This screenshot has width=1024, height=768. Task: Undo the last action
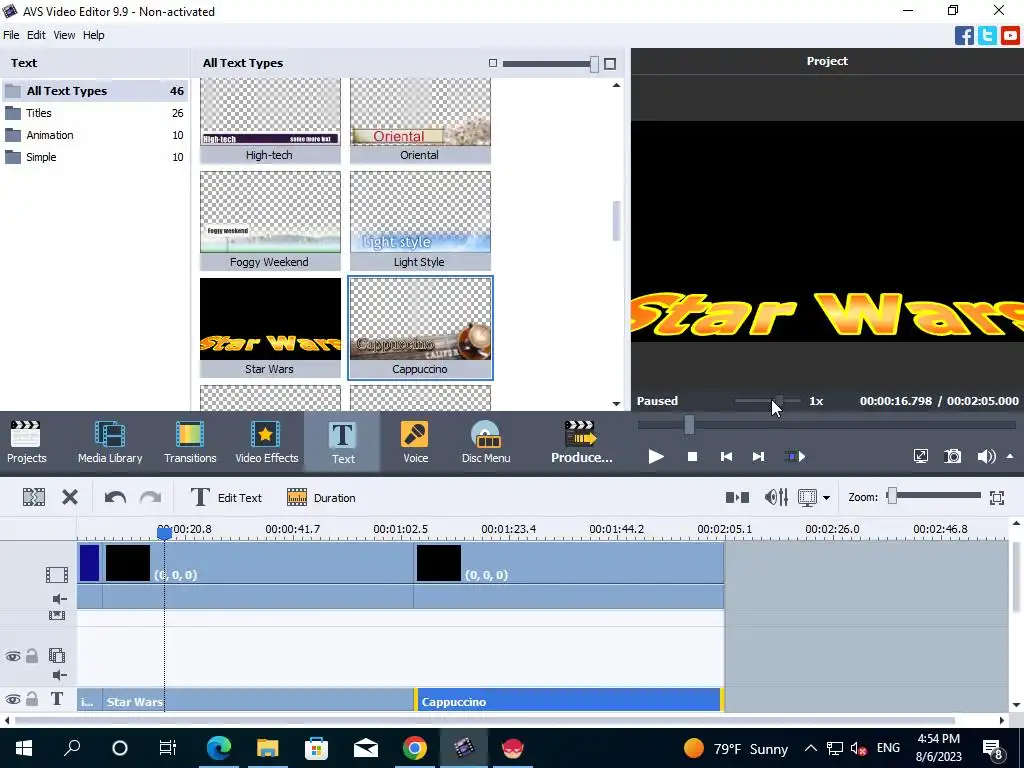point(115,498)
